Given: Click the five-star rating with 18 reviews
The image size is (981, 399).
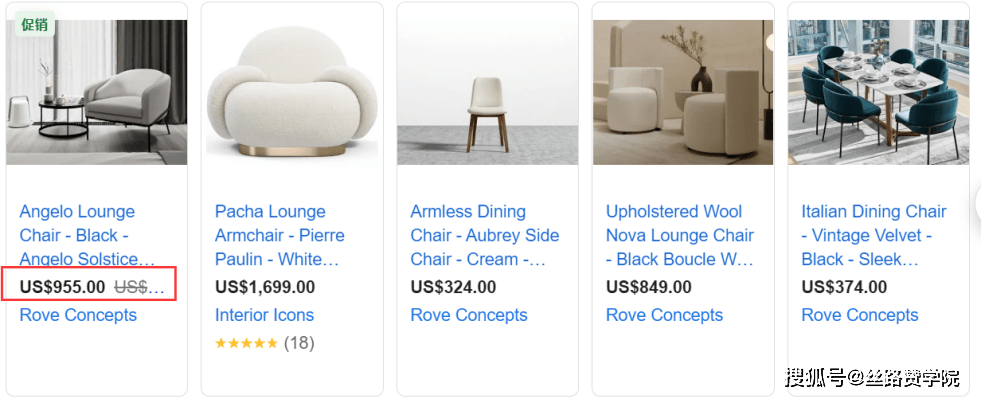Looking at the screenshot, I should [265, 343].
